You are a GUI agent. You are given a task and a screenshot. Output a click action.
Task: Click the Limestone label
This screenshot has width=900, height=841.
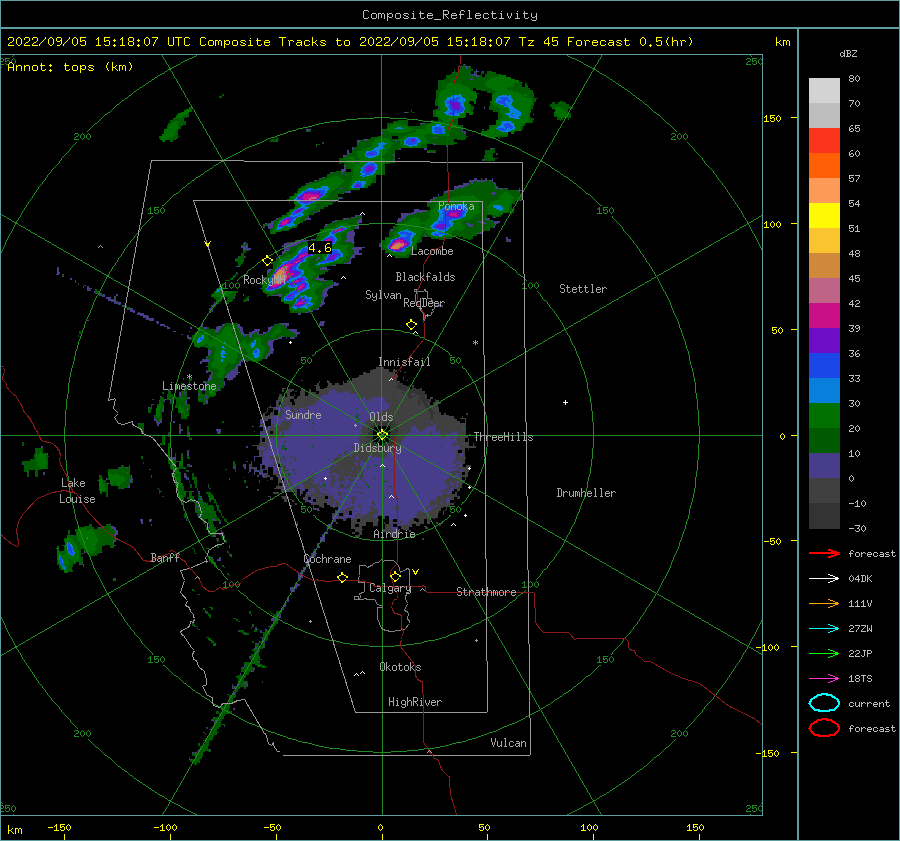tap(189, 386)
